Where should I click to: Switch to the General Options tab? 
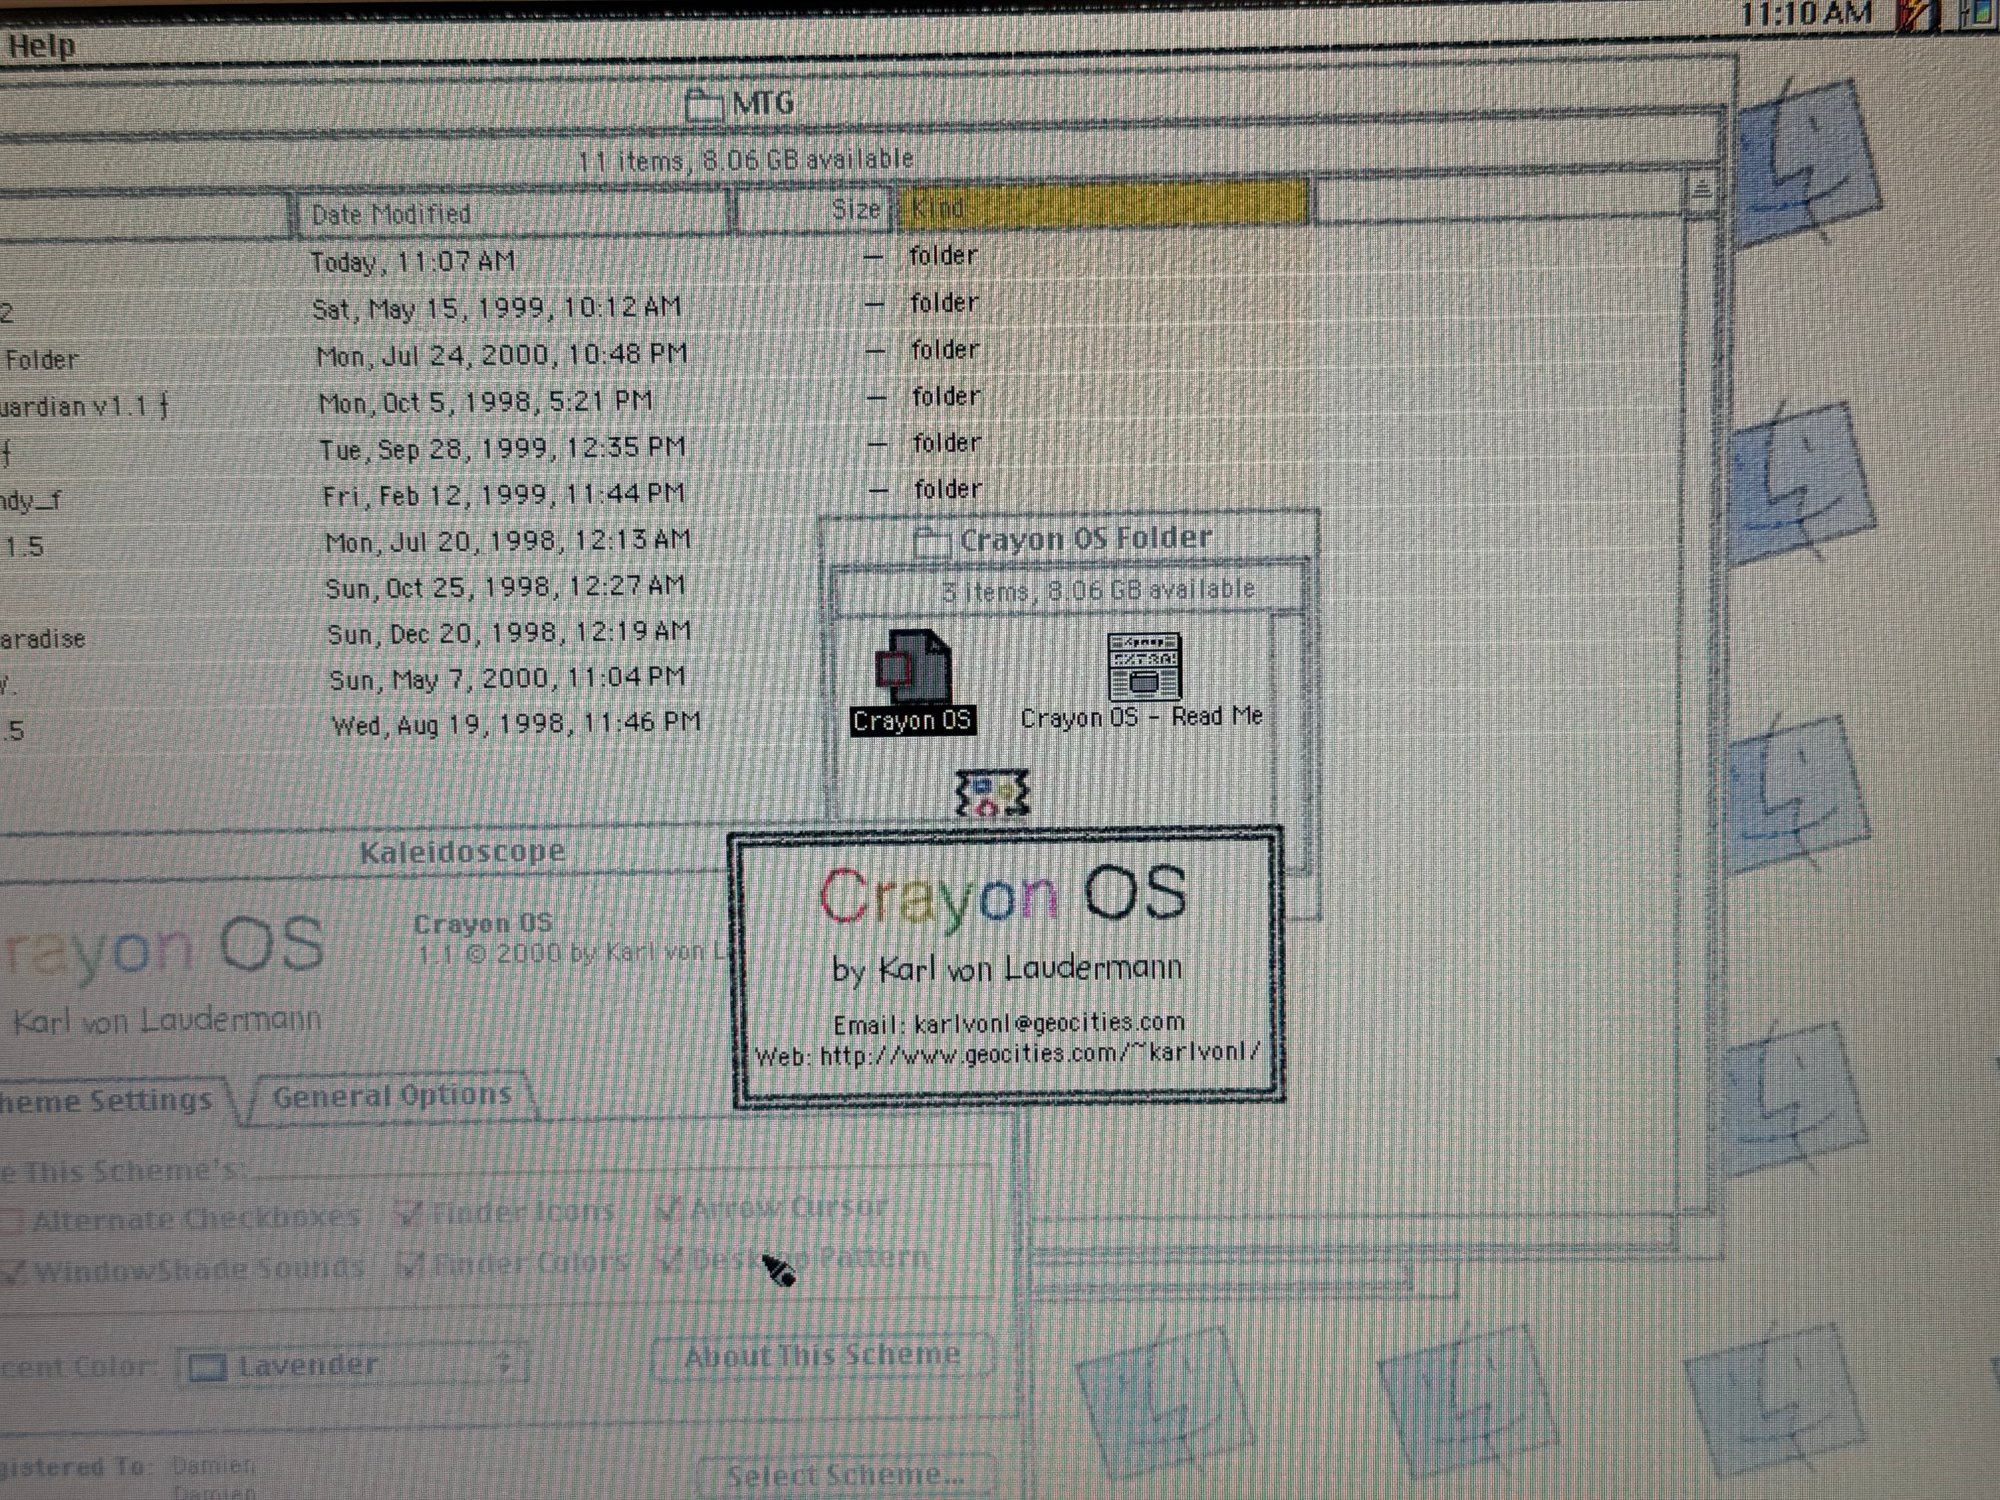391,1096
